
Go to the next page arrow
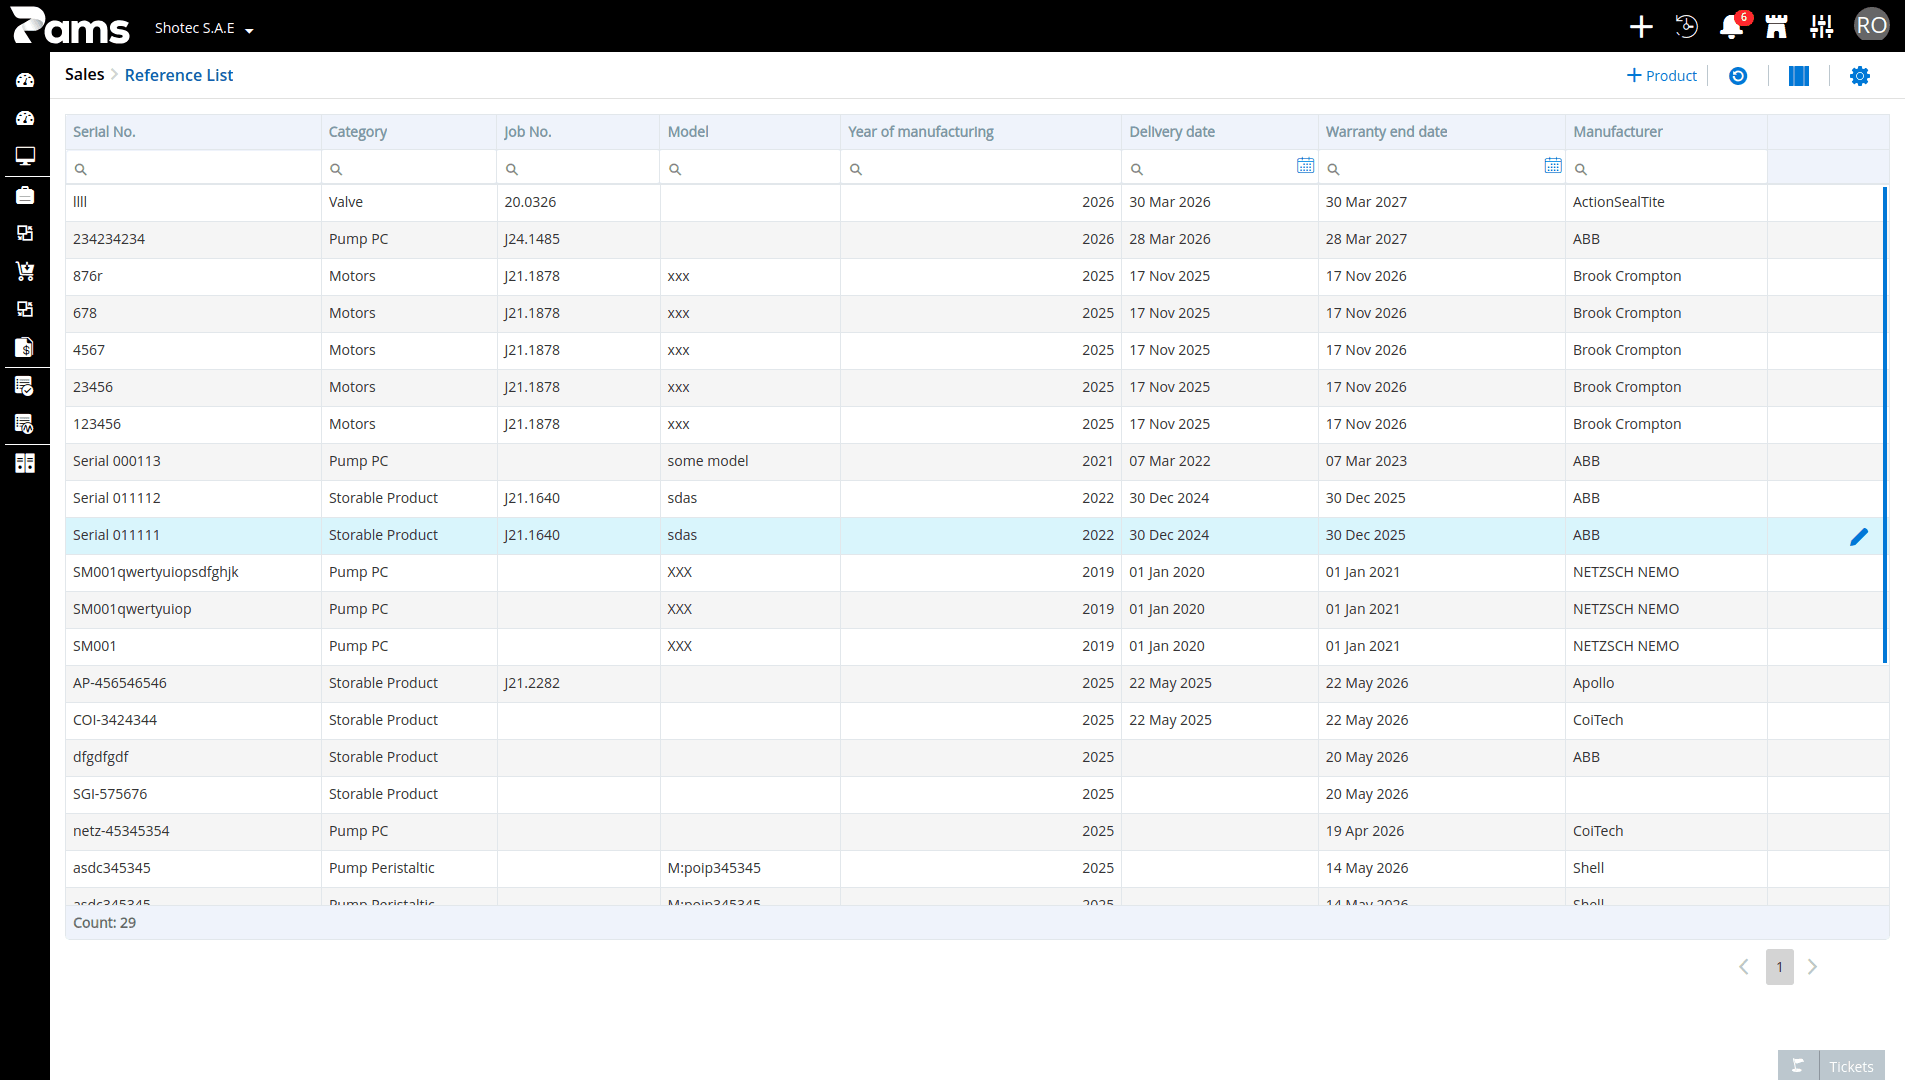(x=1812, y=967)
